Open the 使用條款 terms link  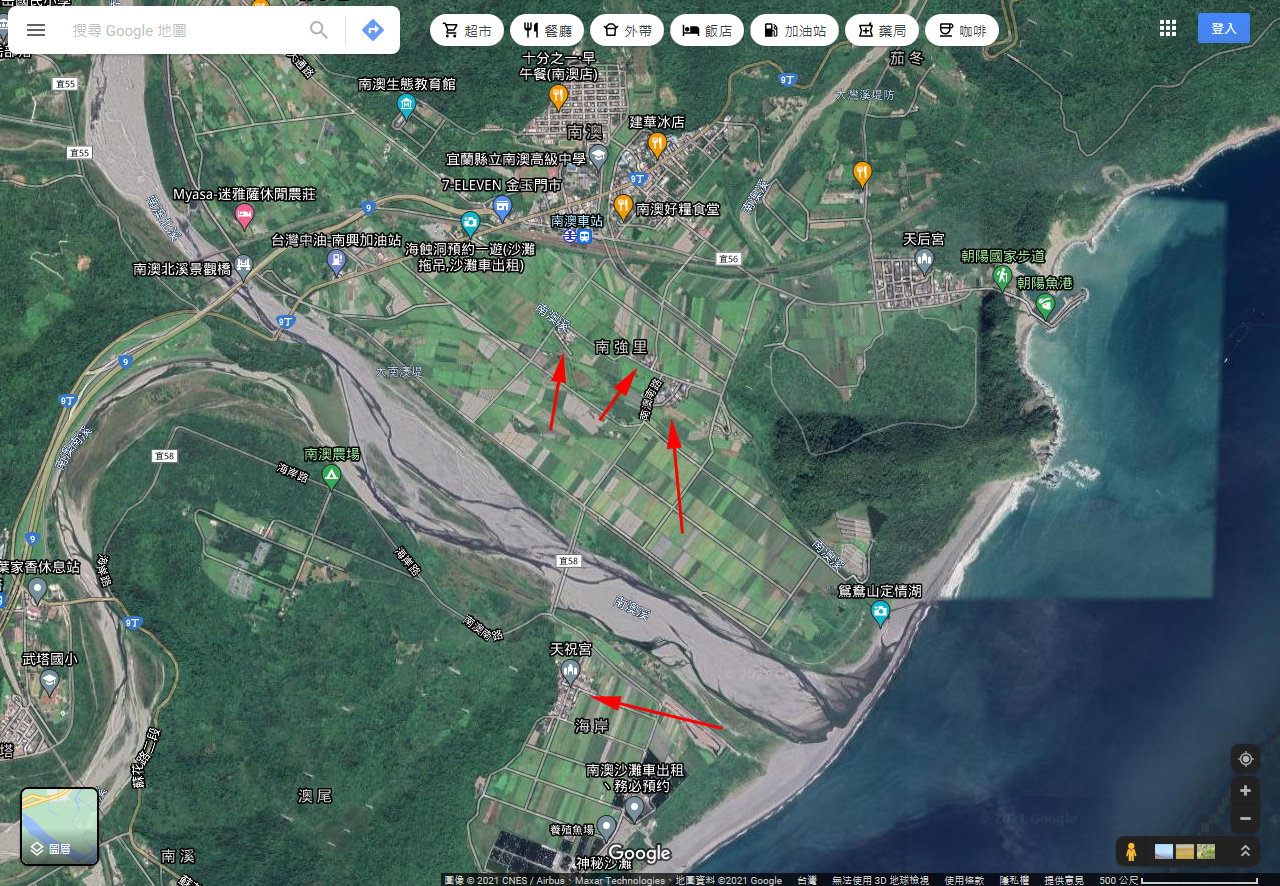964,880
